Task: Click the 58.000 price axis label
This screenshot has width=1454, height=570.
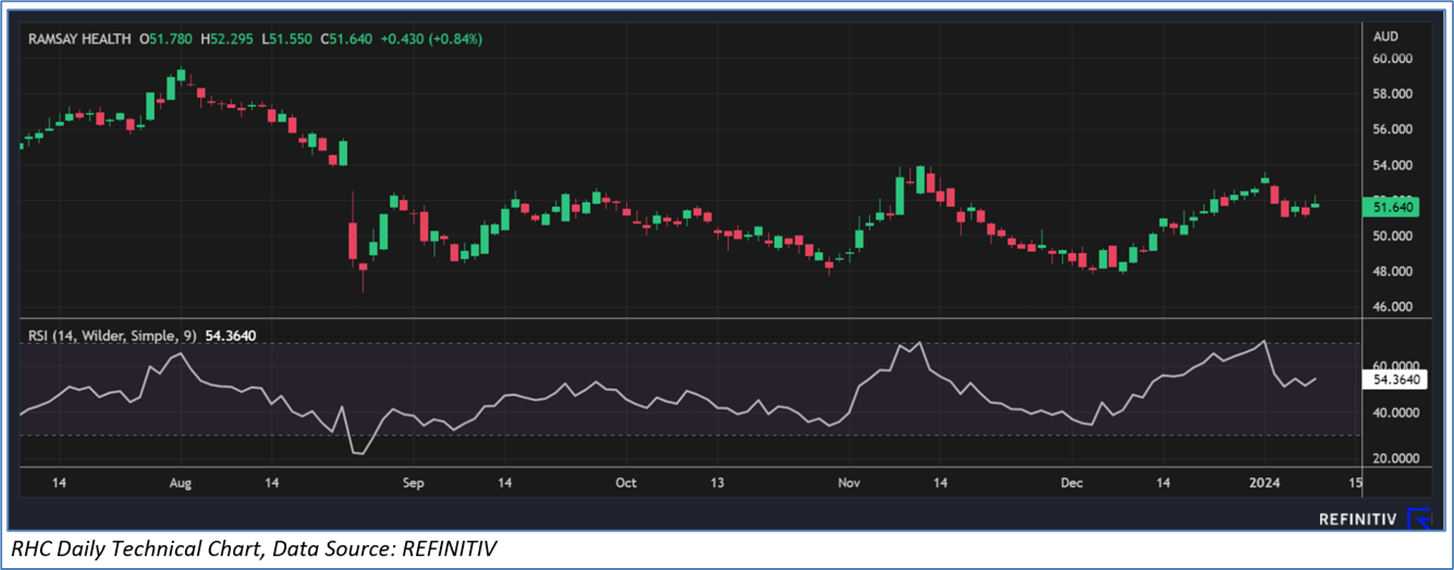Action: [1391, 94]
